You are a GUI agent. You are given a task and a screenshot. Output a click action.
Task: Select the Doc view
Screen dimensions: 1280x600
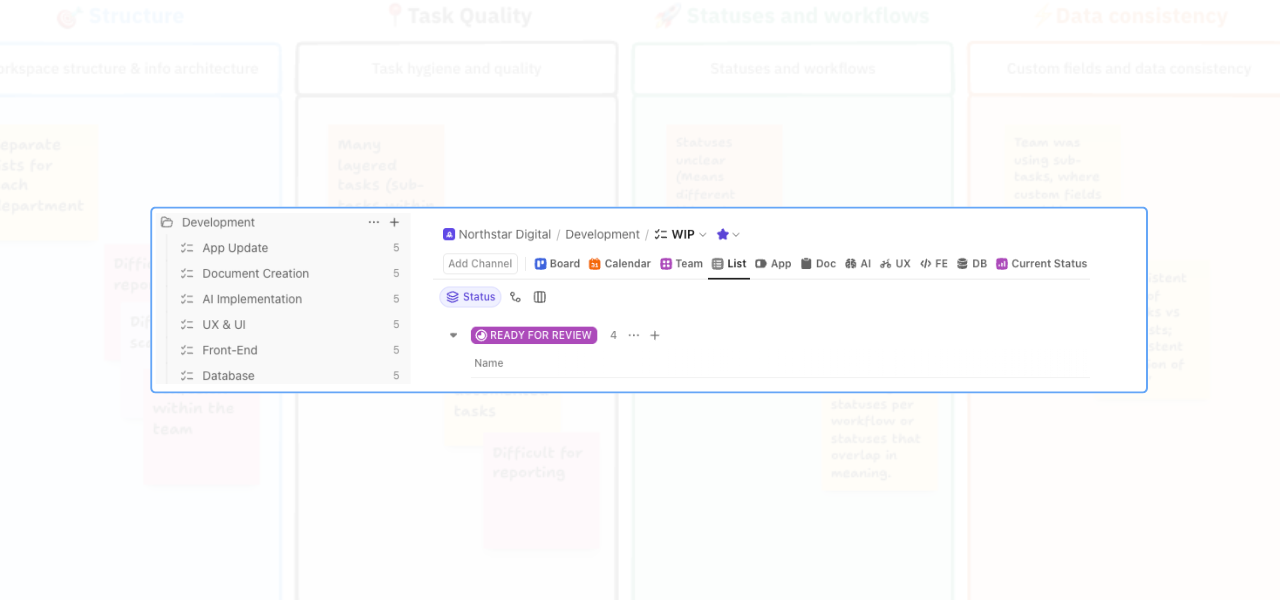click(x=818, y=263)
